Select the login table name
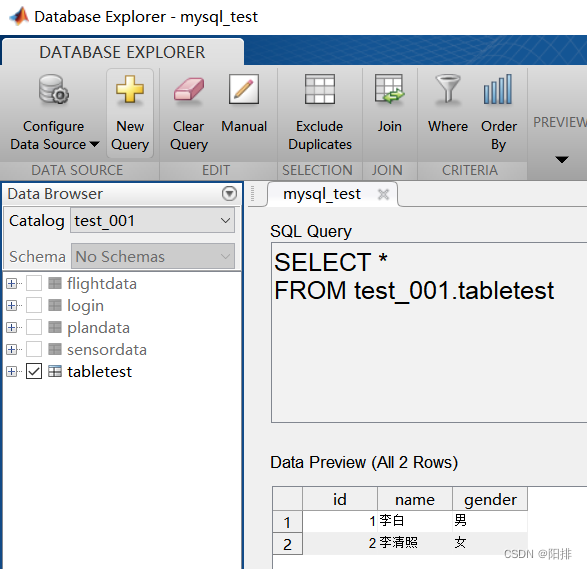The height and width of the screenshot is (569, 587). click(85, 306)
